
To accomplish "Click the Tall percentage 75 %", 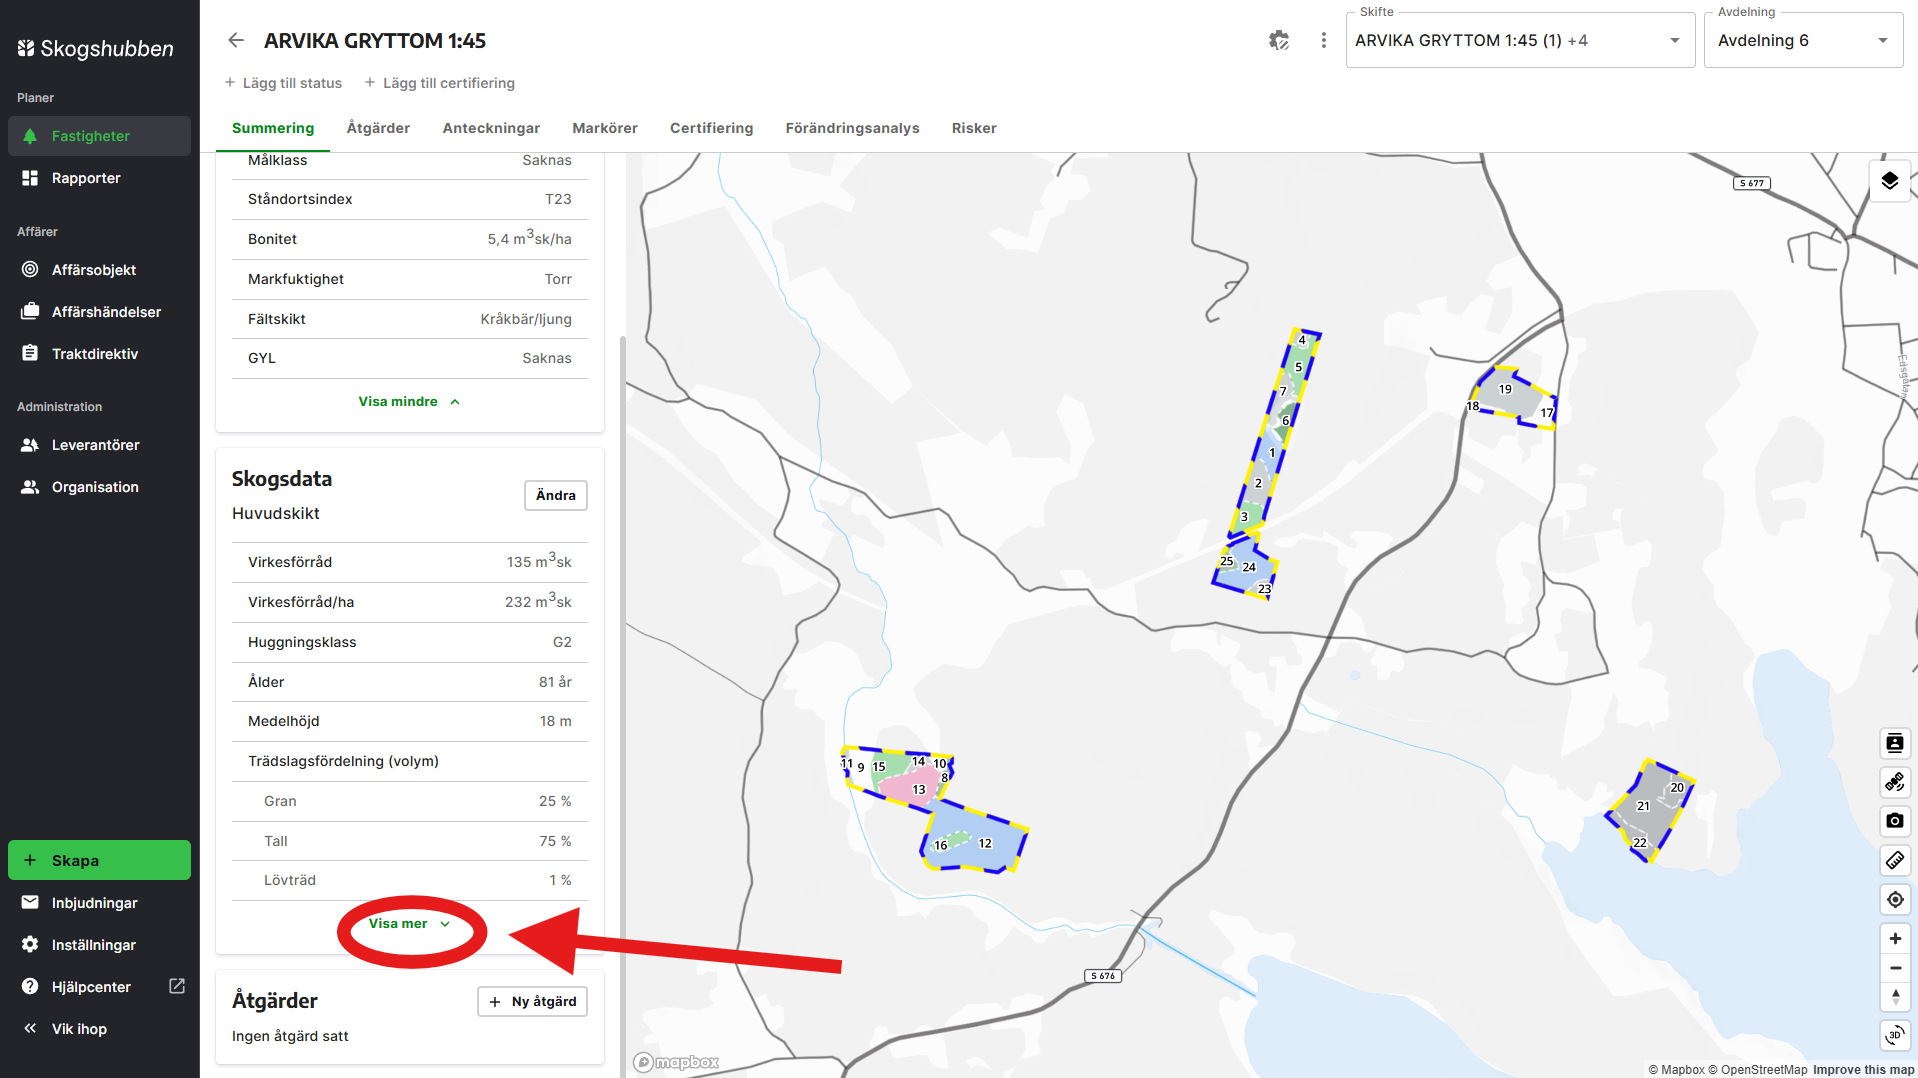I will (x=555, y=841).
